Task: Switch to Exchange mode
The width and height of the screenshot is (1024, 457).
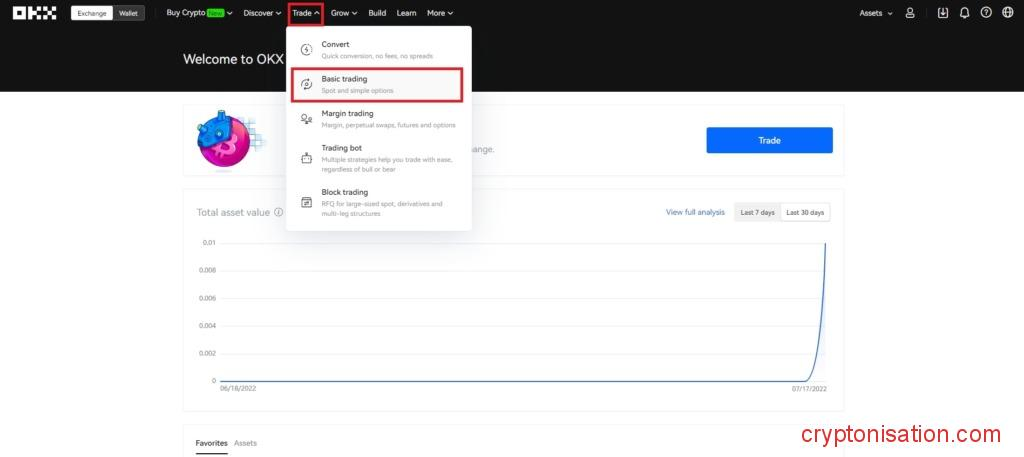Action: click(x=92, y=13)
